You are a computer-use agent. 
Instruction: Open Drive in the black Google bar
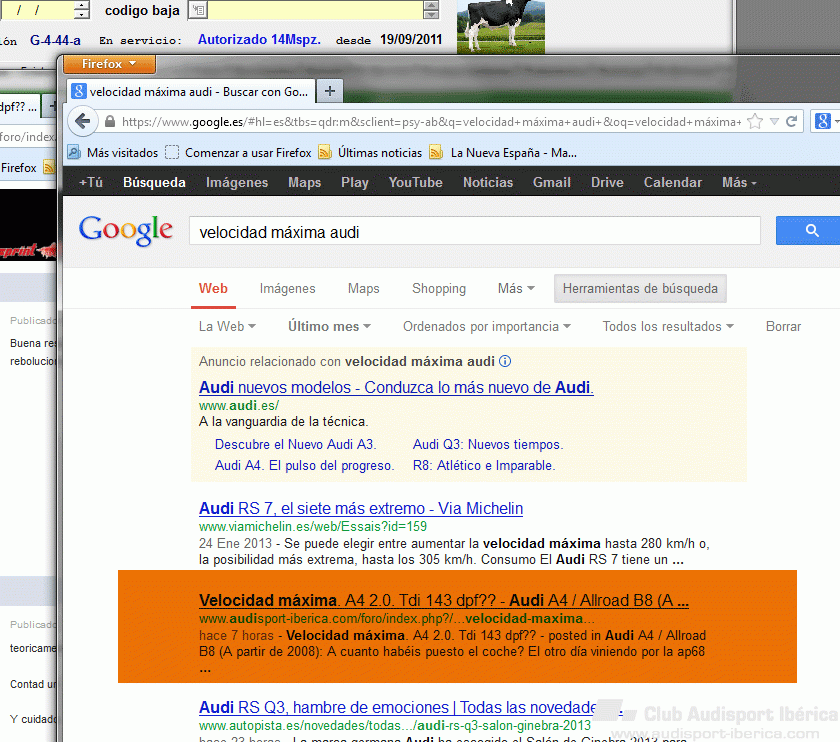tap(607, 183)
